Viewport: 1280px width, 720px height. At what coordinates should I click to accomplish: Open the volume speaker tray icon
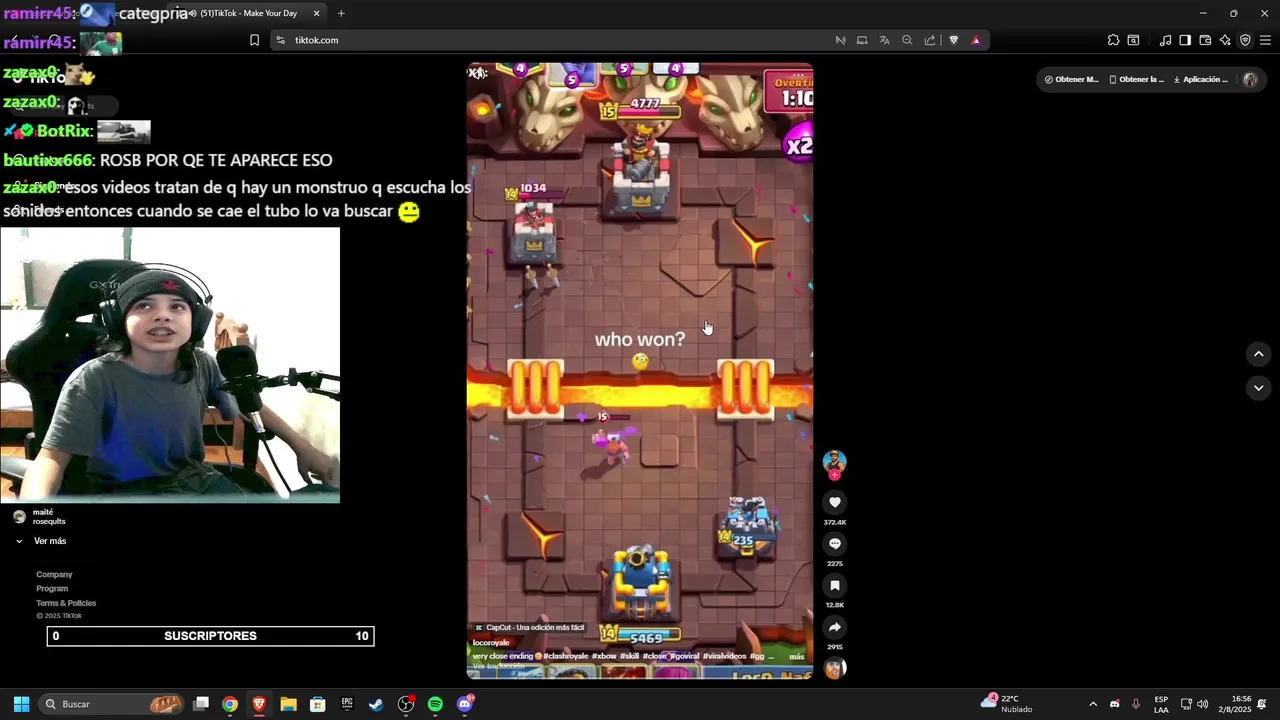pyautogui.click(x=1203, y=704)
